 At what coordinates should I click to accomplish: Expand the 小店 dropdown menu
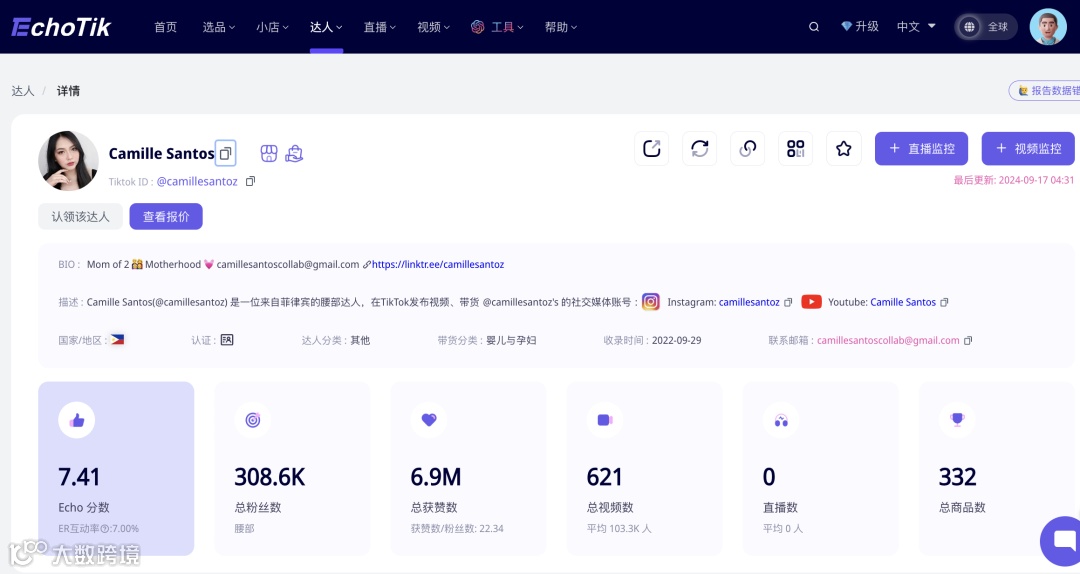pos(272,27)
